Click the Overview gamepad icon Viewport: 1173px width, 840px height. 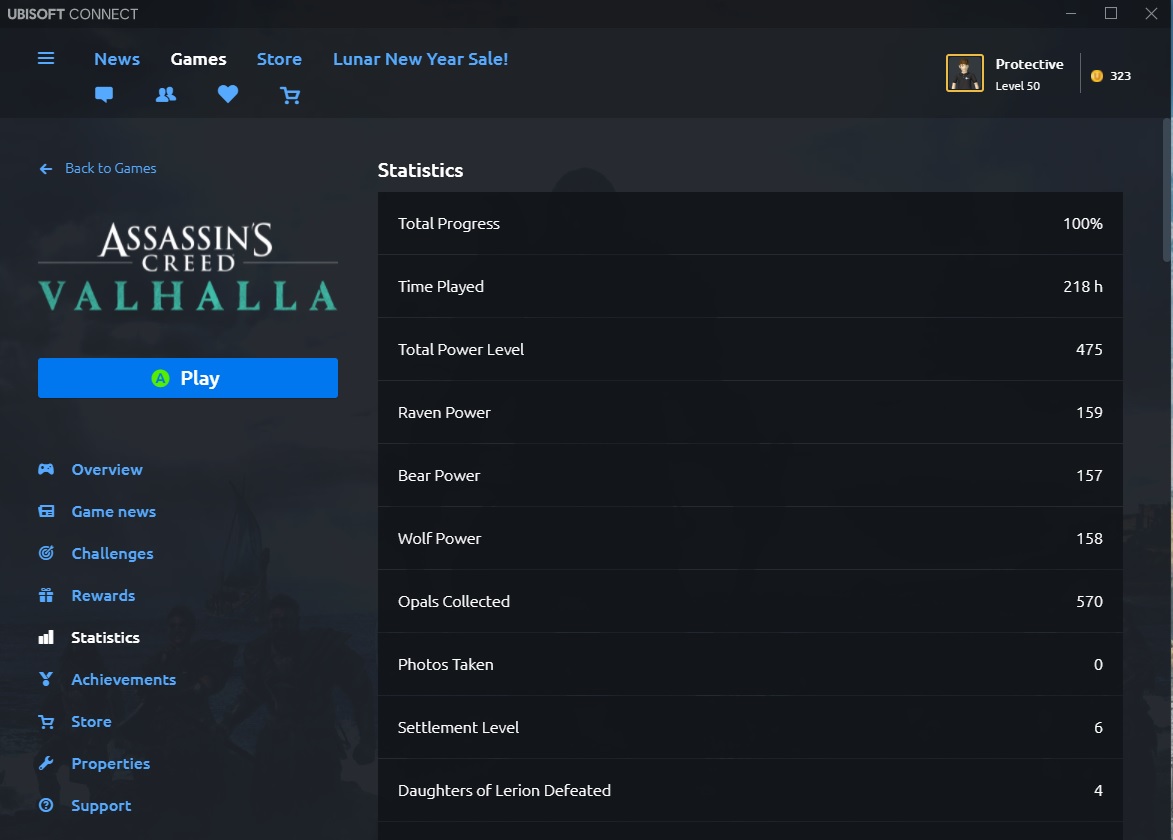click(46, 469)
